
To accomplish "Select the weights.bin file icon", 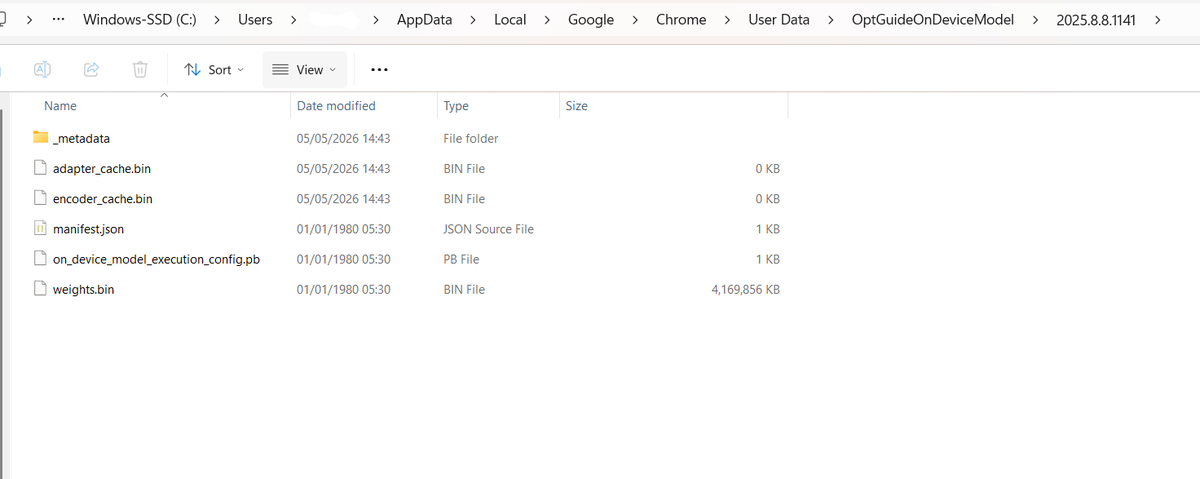I will (x=41, y=289).
